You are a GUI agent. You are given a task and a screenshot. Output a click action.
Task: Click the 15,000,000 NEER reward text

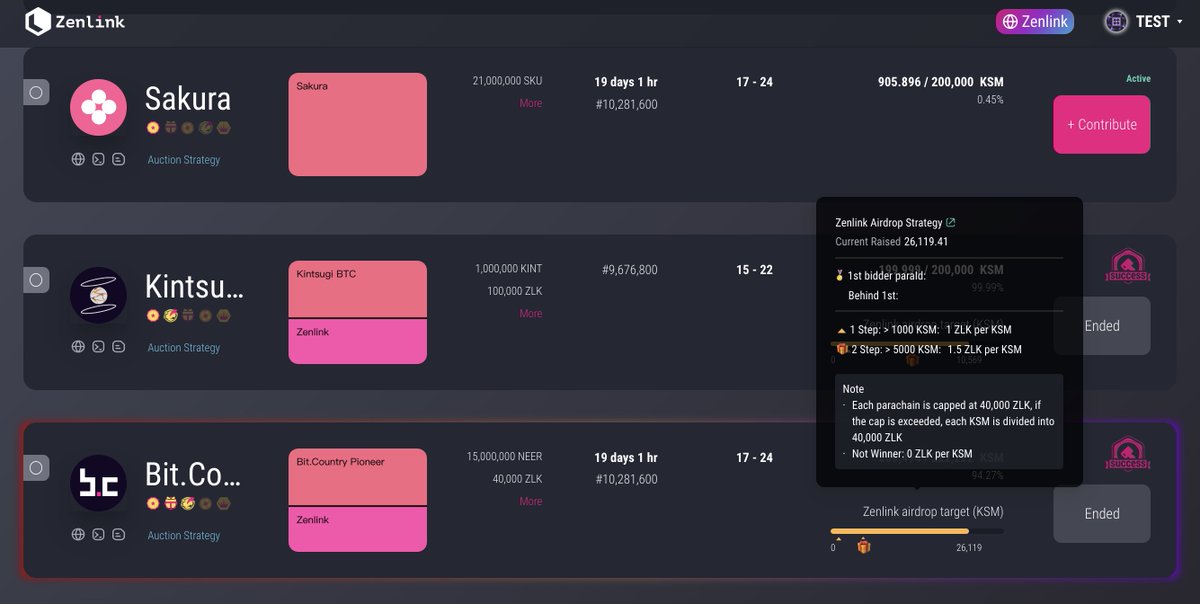point(505,457)
